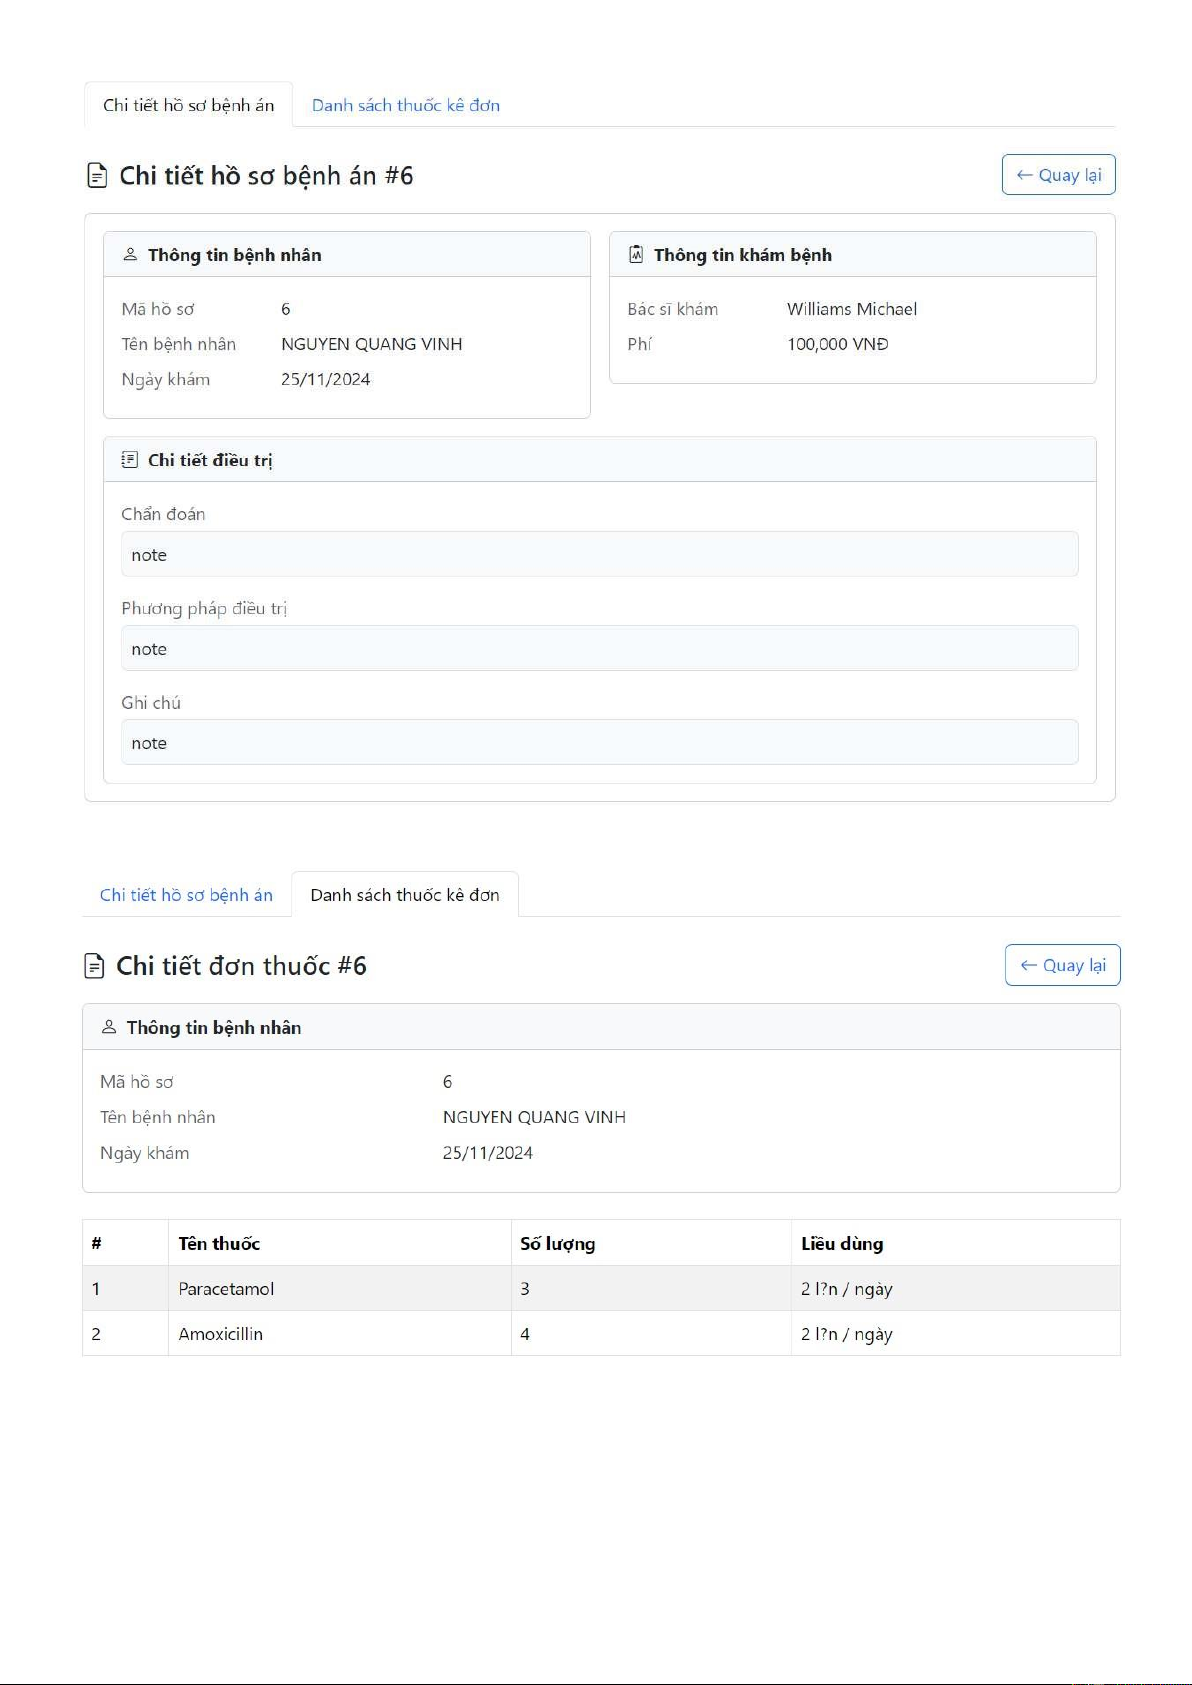
Task: Select the Paracetamol row in medicine table
Action: click(601, 1288)
